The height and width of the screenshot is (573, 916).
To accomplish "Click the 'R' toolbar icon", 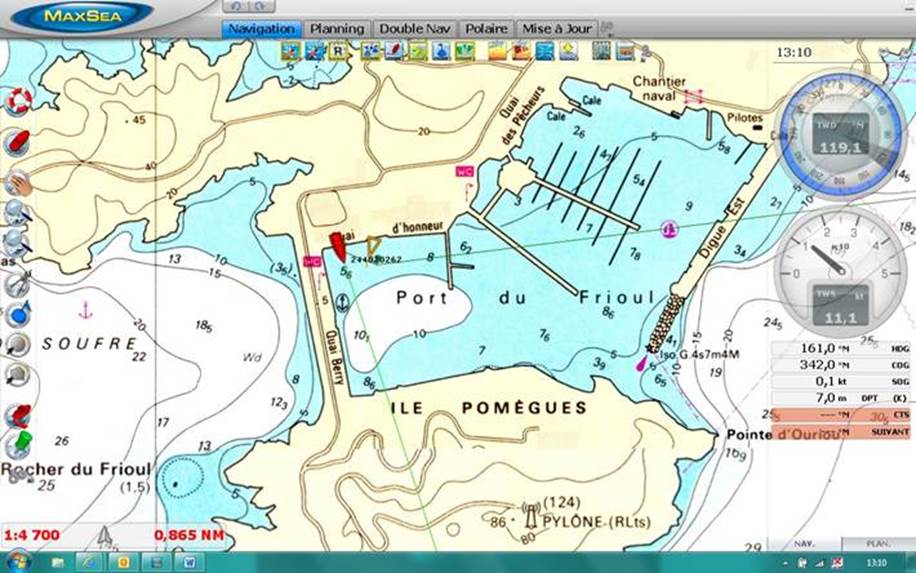I will click(x=338, y=51).
